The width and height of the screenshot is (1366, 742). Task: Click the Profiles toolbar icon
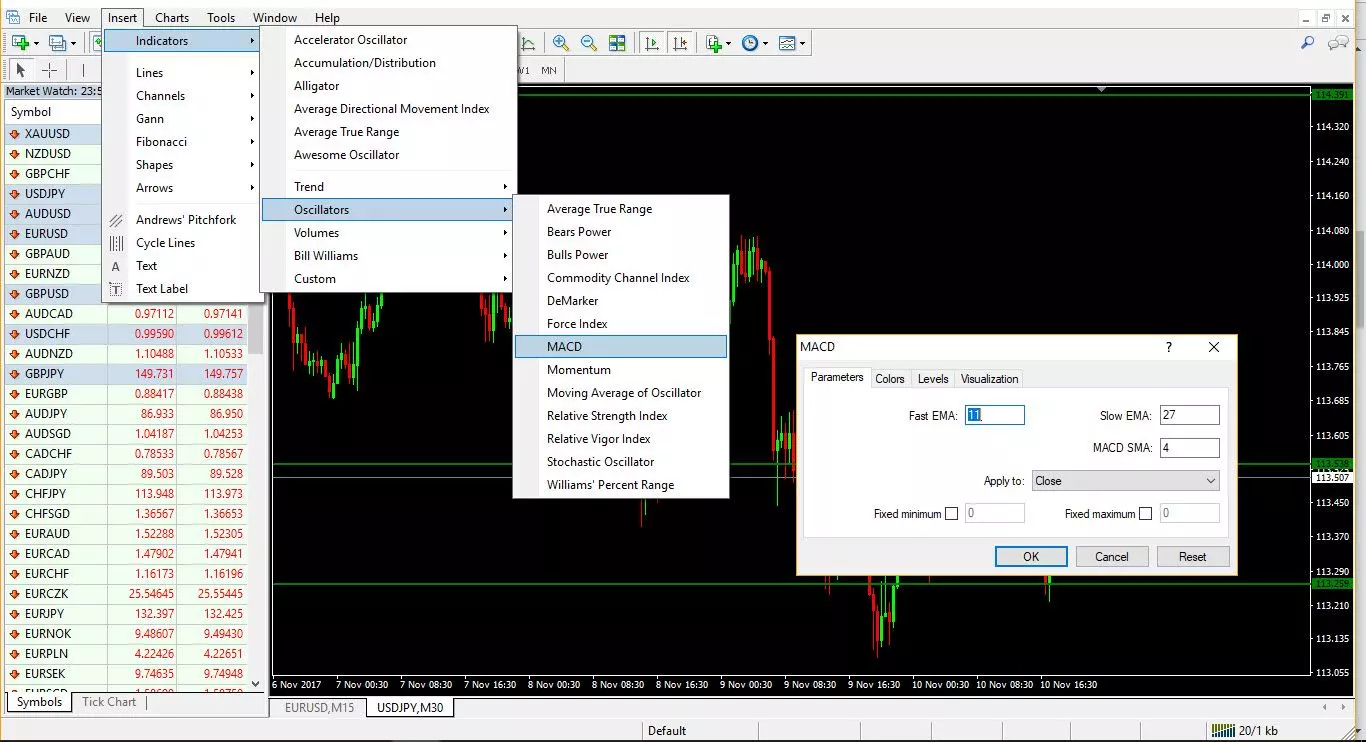pos(57,43)
